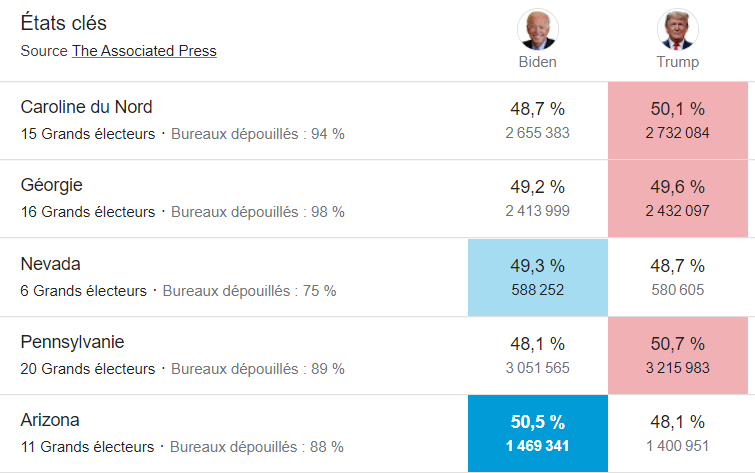Click the Biden column header label
The width and height of the screenshot is (755, 473).
pos(537,62)
